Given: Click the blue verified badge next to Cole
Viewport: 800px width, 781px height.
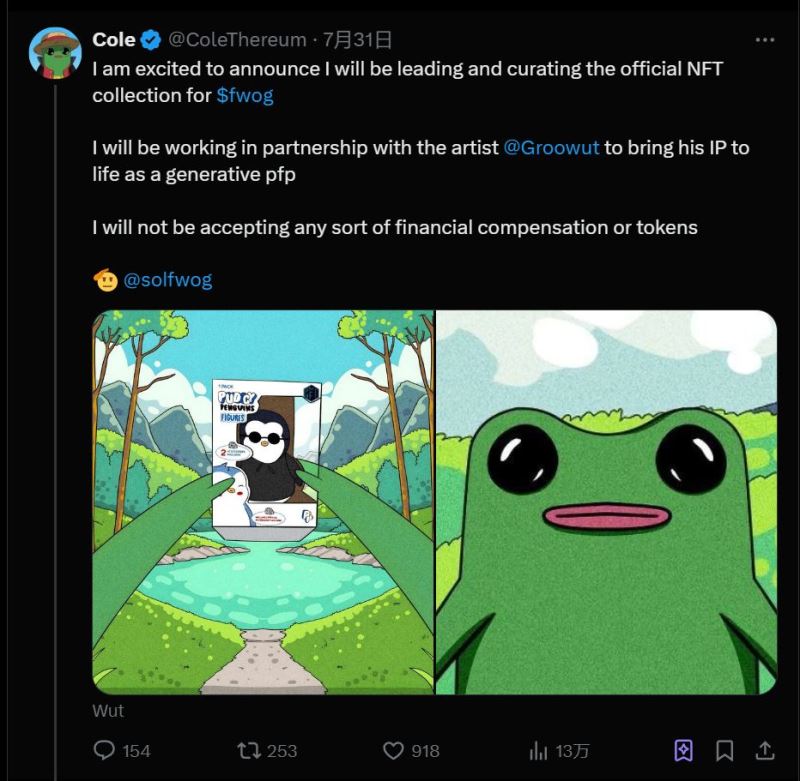Looking at the screenshot, I should point(151,40).
